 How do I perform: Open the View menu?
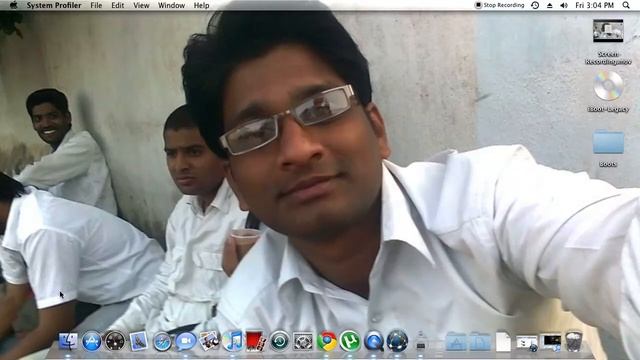click(x=141, y=5)
